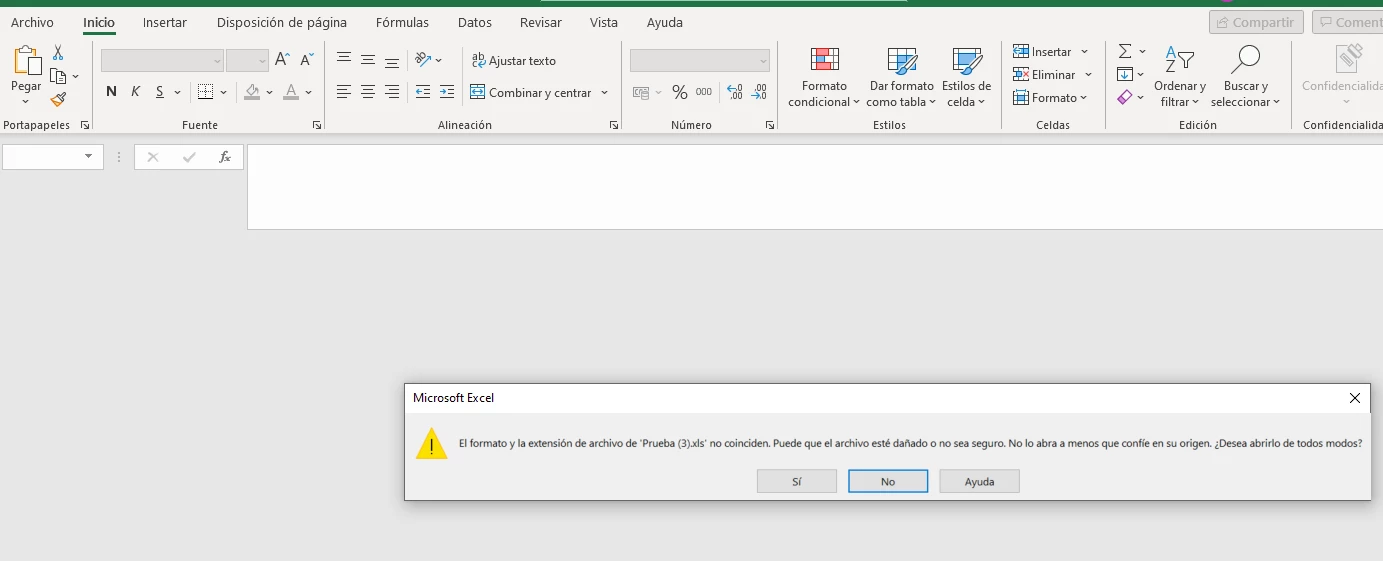Apply percent style icon
The width and height of the screenshot is (1383, 561).
(x=680, y=92)
